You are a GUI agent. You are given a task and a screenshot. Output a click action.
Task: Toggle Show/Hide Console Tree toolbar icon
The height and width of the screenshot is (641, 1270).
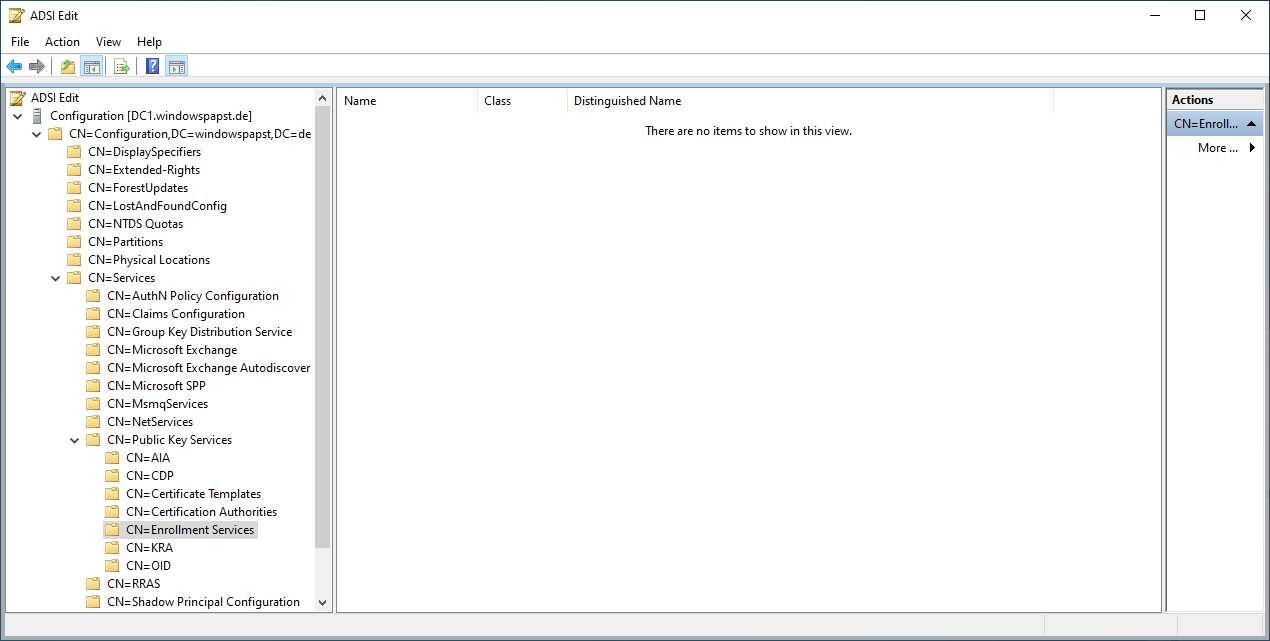click(92, 67)
